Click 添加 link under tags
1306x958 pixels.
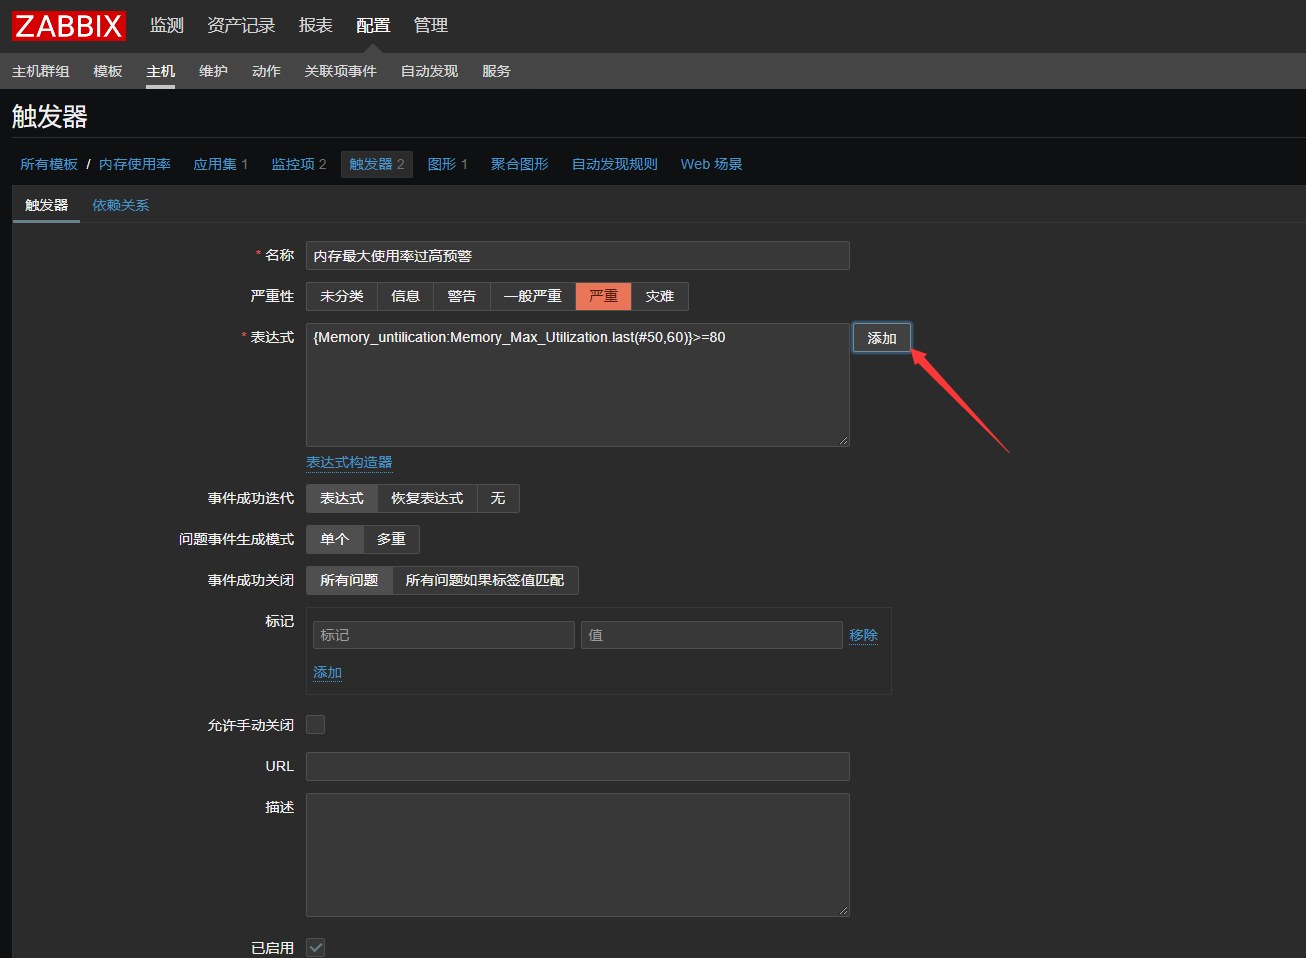click(x=327, y=672)
